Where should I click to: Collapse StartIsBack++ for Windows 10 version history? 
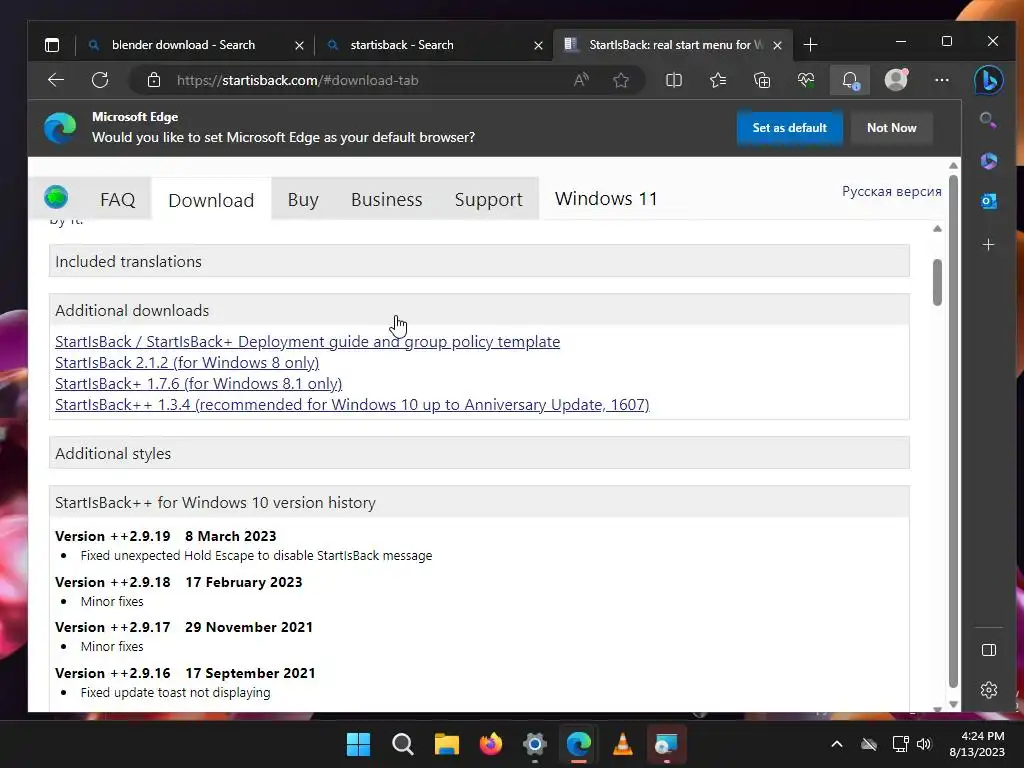pos(479,502)
